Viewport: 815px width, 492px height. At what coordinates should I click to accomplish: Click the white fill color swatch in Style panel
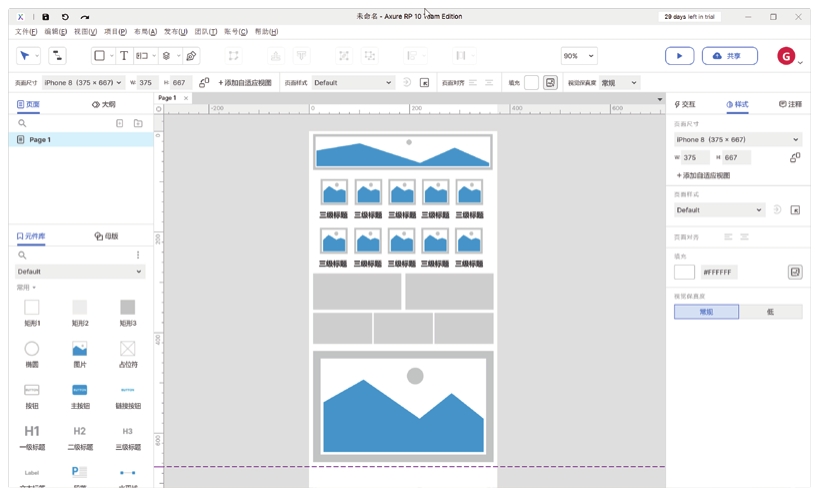684,272
